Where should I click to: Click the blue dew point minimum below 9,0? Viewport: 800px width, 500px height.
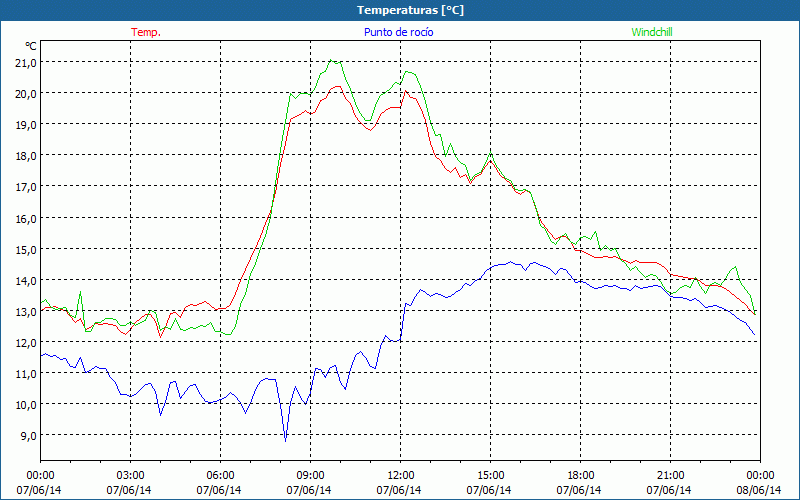(286, 441)
